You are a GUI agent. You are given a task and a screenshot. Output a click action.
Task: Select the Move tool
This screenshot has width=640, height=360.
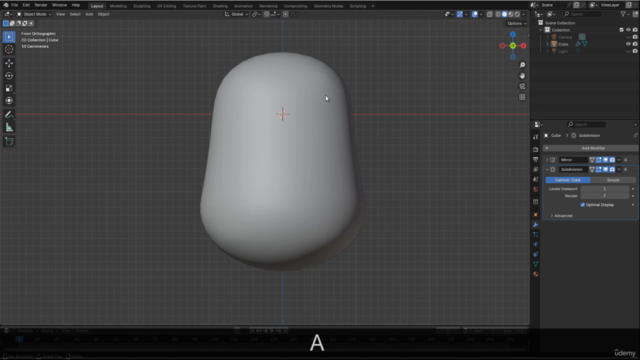(x=9, y=63)
